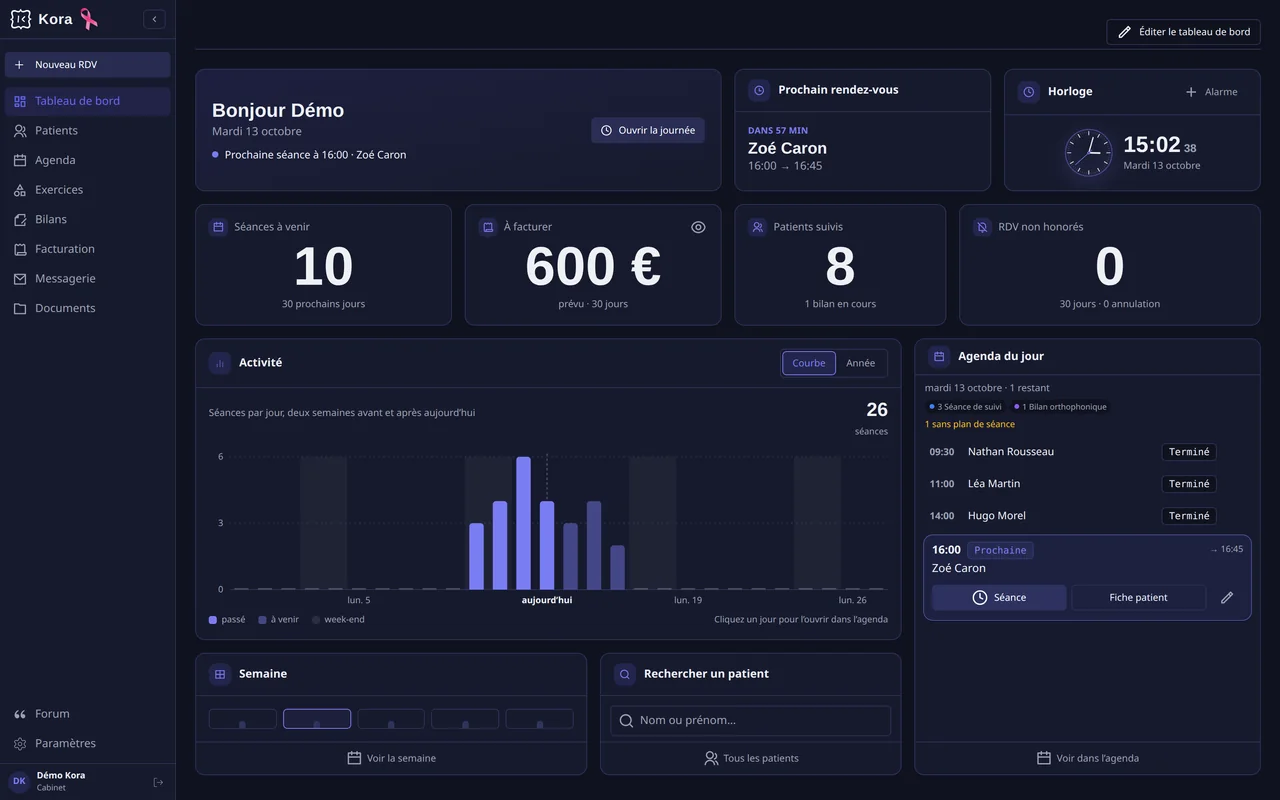Toggle the eye icon in À facturer card
Screen dimensions: 1280x800
[698, 227]
